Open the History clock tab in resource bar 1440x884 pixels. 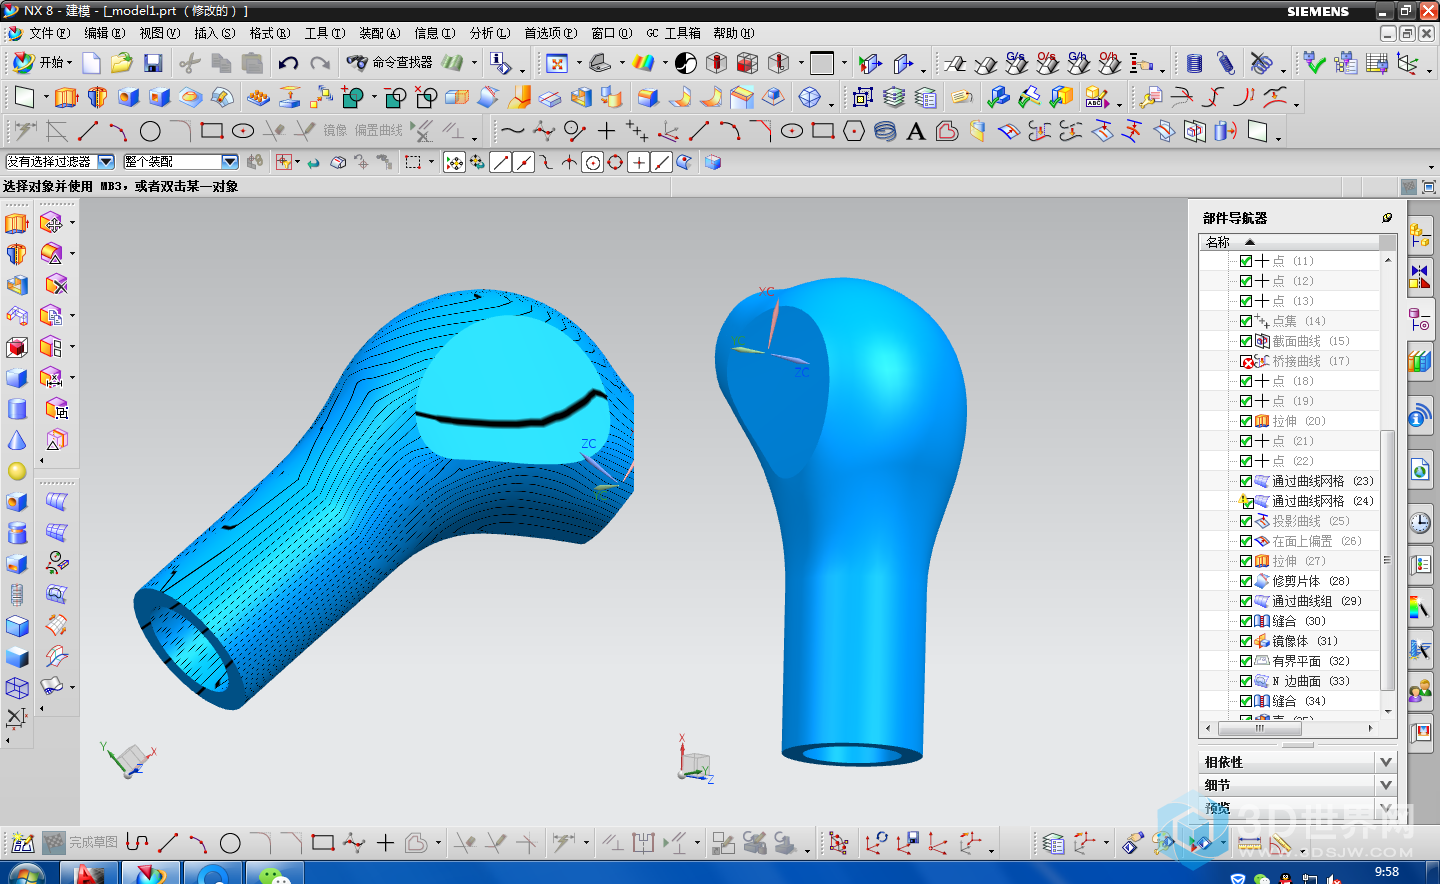tap(1420, 522)
